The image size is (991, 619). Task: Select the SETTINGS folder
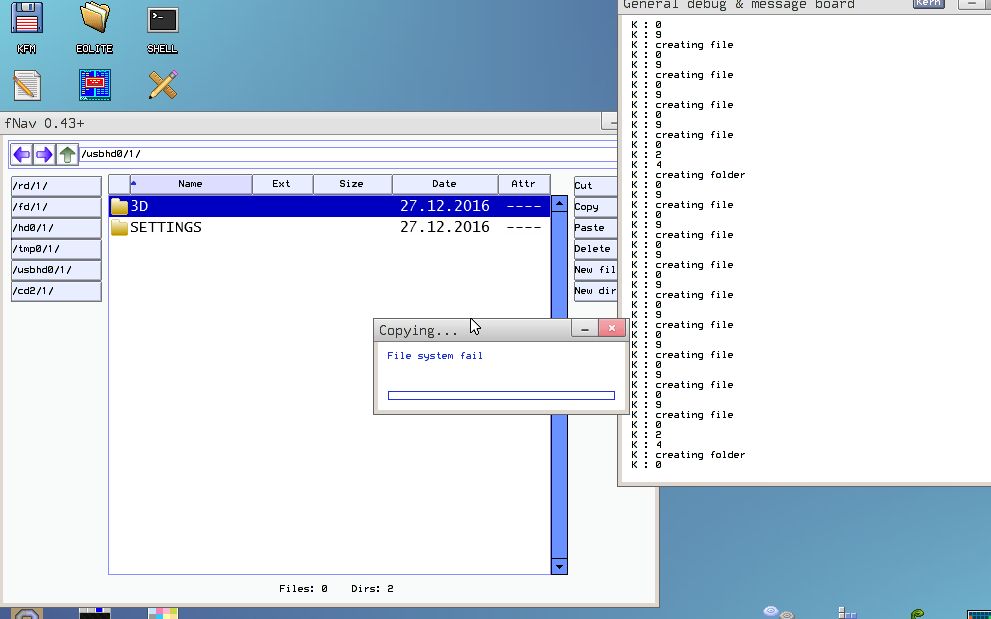[x=166, y=227]
